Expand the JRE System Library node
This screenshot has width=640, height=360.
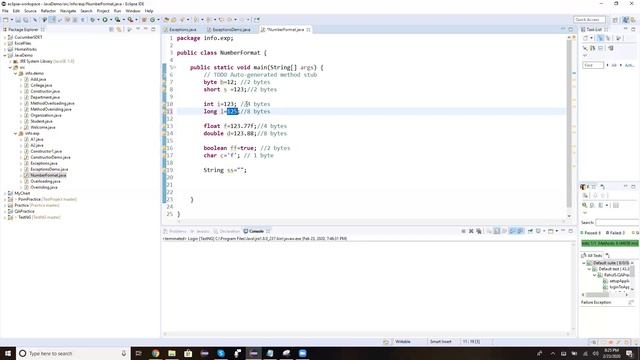10,61
